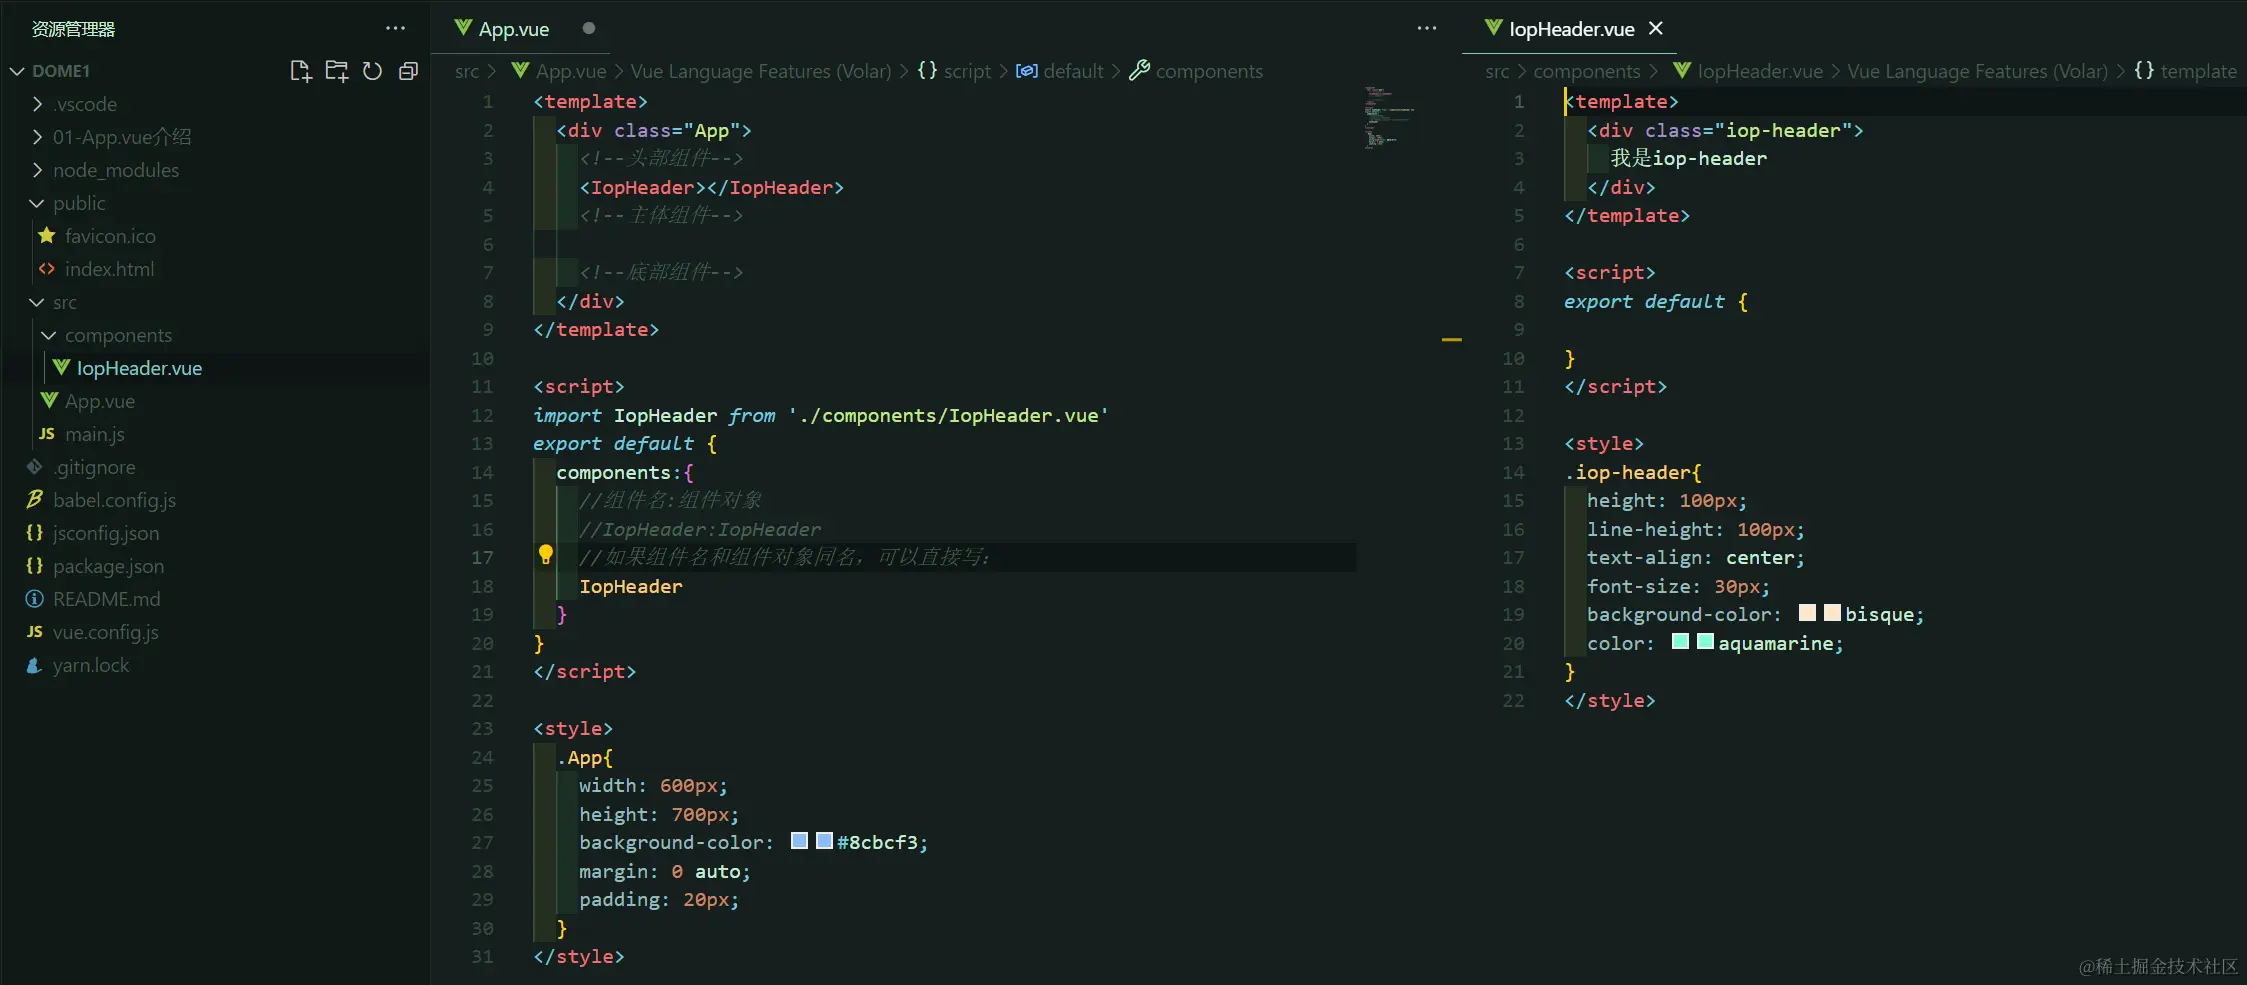Click the unsaved dot on App.vue tab

tap(589, 28)
